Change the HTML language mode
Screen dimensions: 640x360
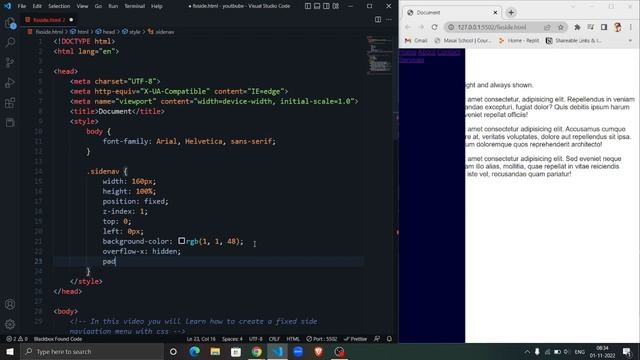[x=293, y=339]
